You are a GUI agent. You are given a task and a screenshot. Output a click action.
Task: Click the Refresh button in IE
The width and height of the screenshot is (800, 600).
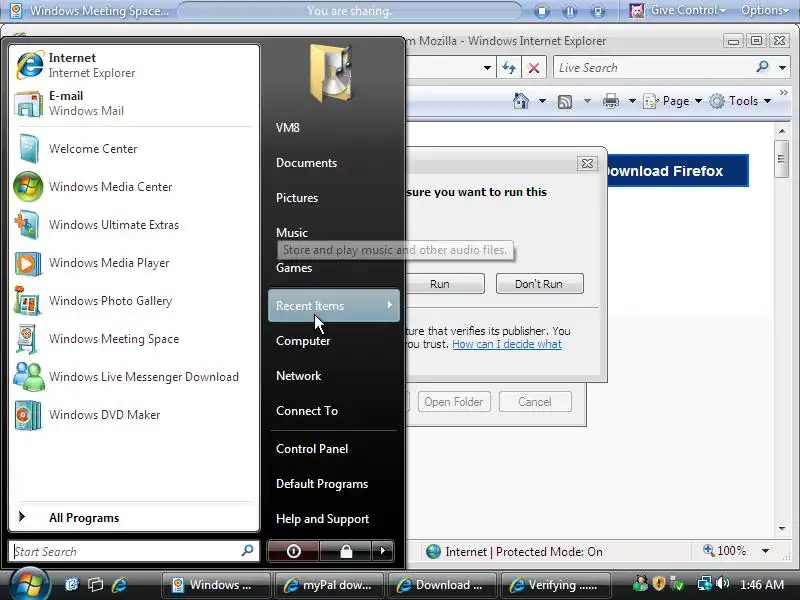pyautogui.click(x=509, y=67)
